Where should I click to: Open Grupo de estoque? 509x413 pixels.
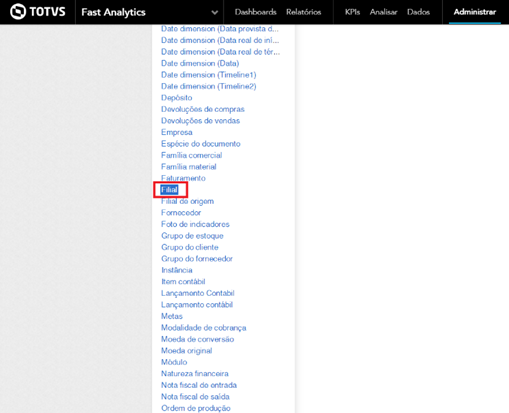coord(192,236)
